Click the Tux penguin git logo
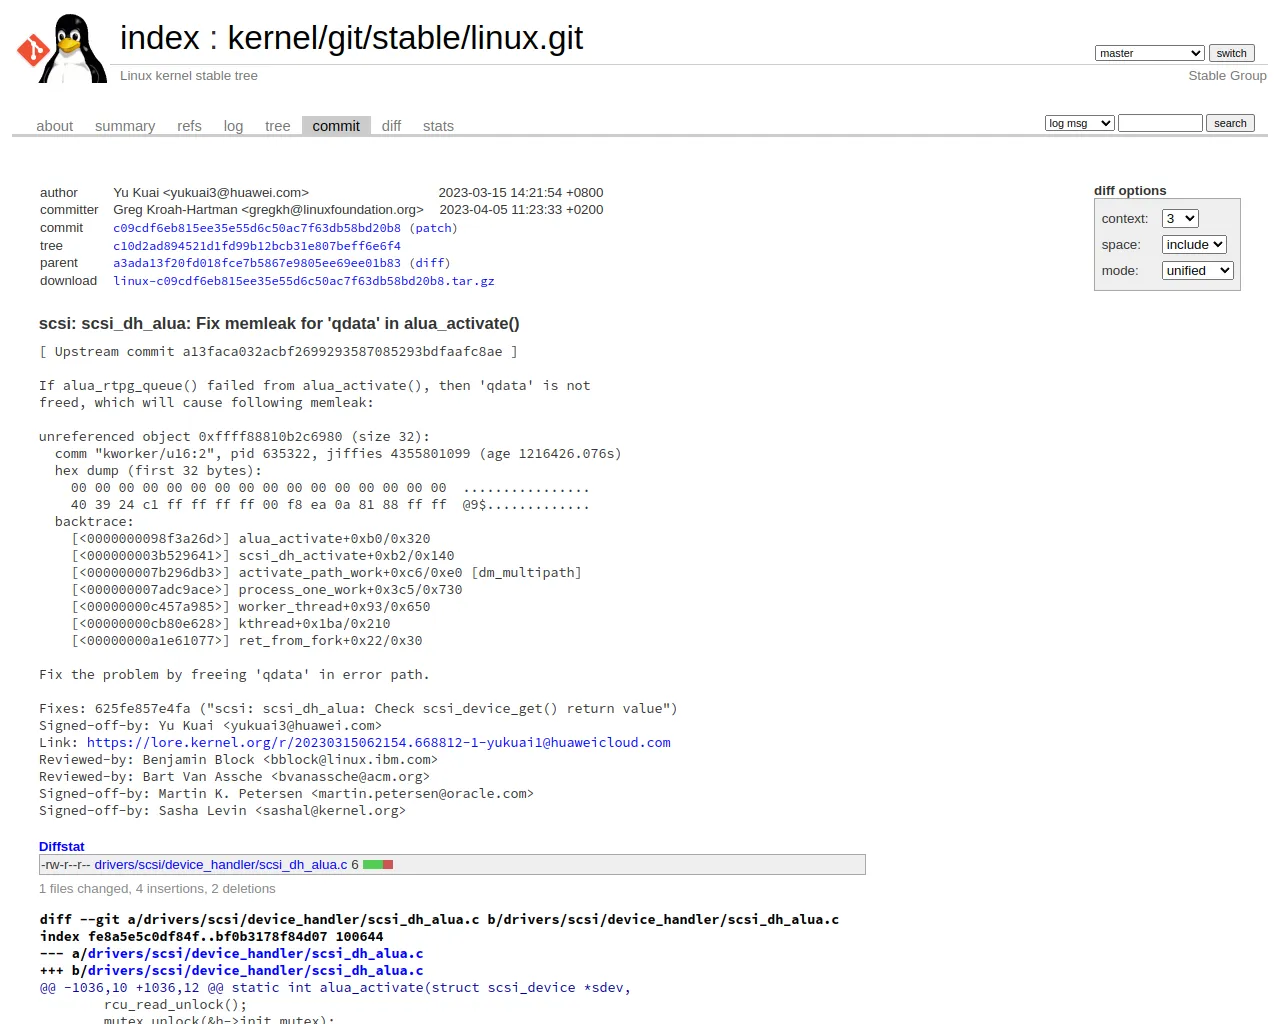Viewport: 1280px width, 1024px height. [x=63, y=48]
